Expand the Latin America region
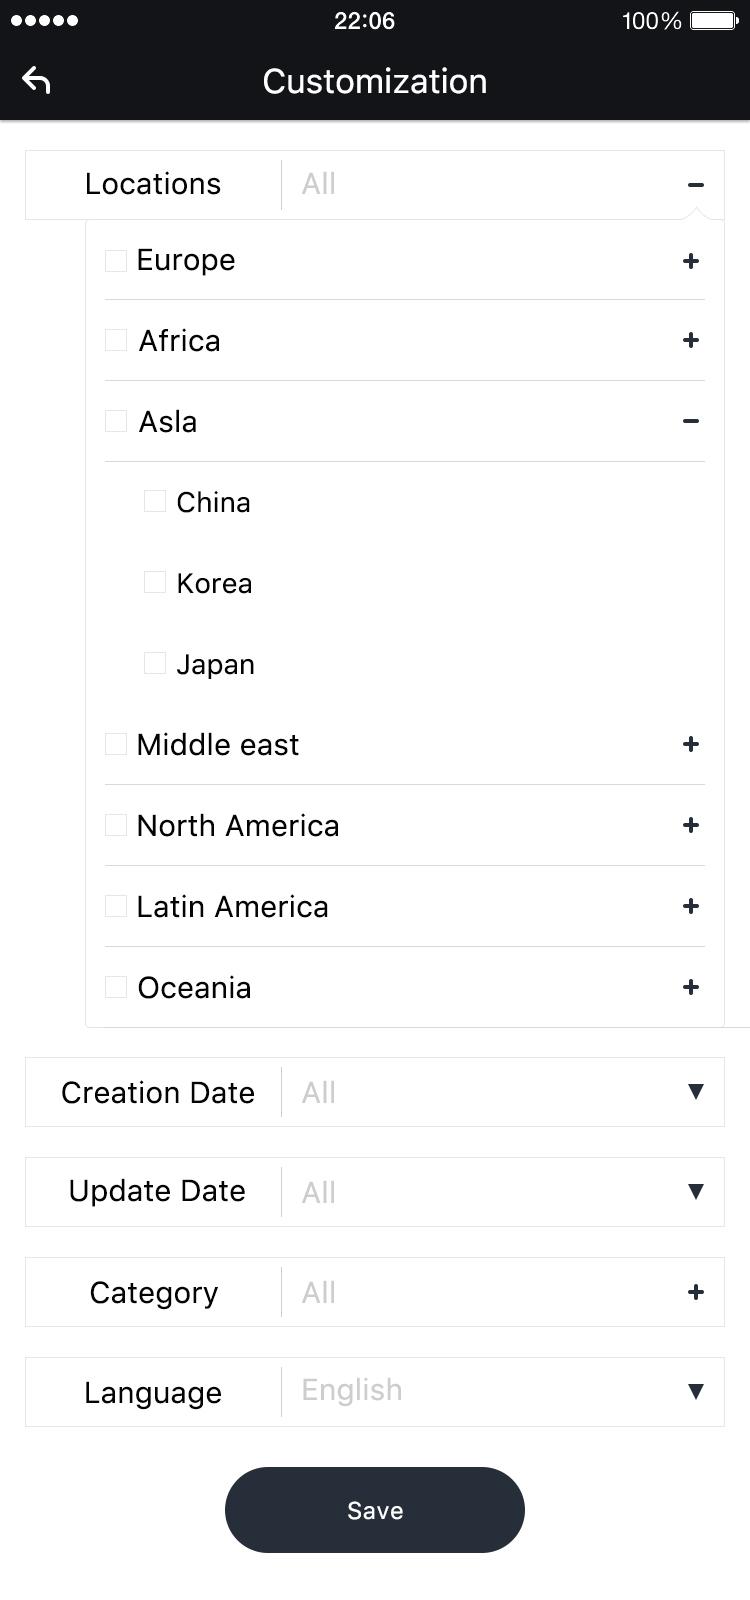The height and width of the screenshot is (1600, 750). pyautogui.click(x=690, y=906)
